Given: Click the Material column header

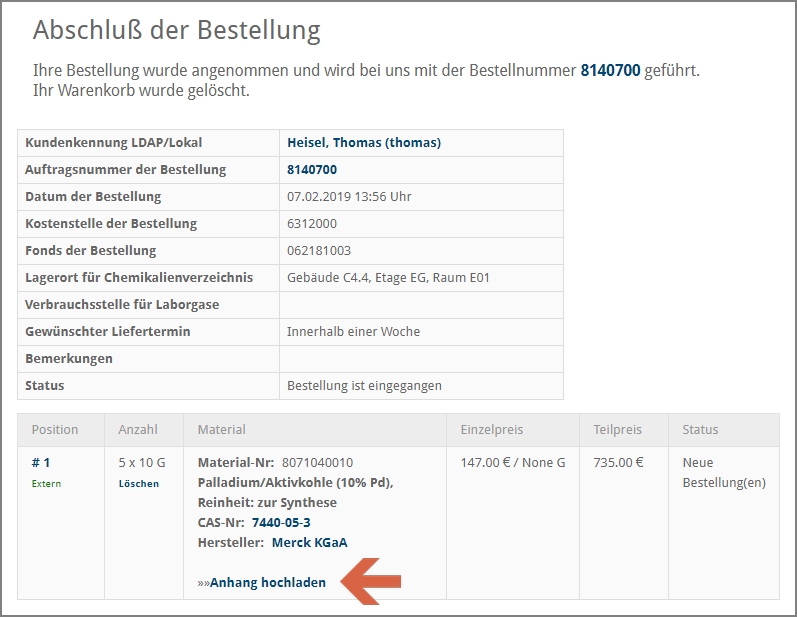Looking at the screenshot, I should (222, 430).
